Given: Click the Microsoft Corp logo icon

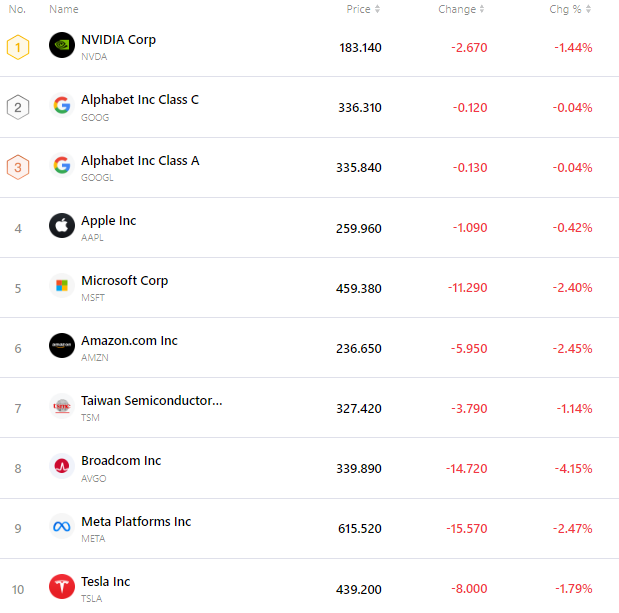Looking at the screenshot, I should tap(62, 286).
